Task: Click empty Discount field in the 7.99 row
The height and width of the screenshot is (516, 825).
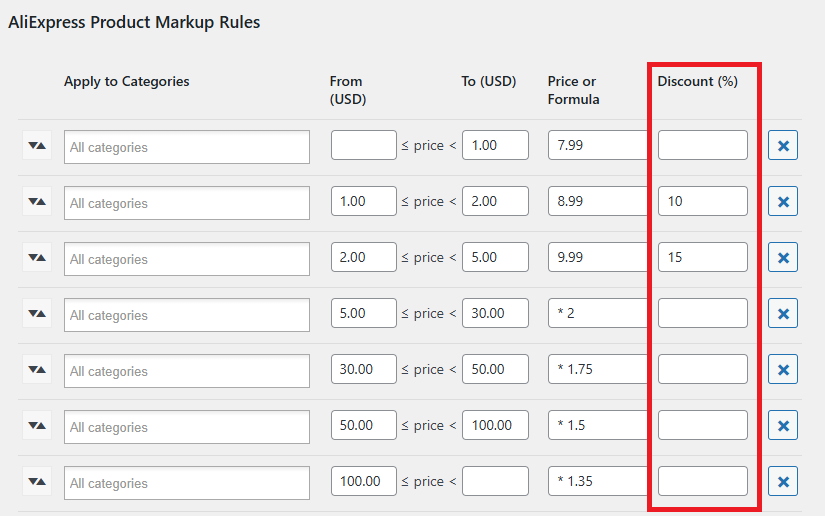Action: tap(703, 145)
